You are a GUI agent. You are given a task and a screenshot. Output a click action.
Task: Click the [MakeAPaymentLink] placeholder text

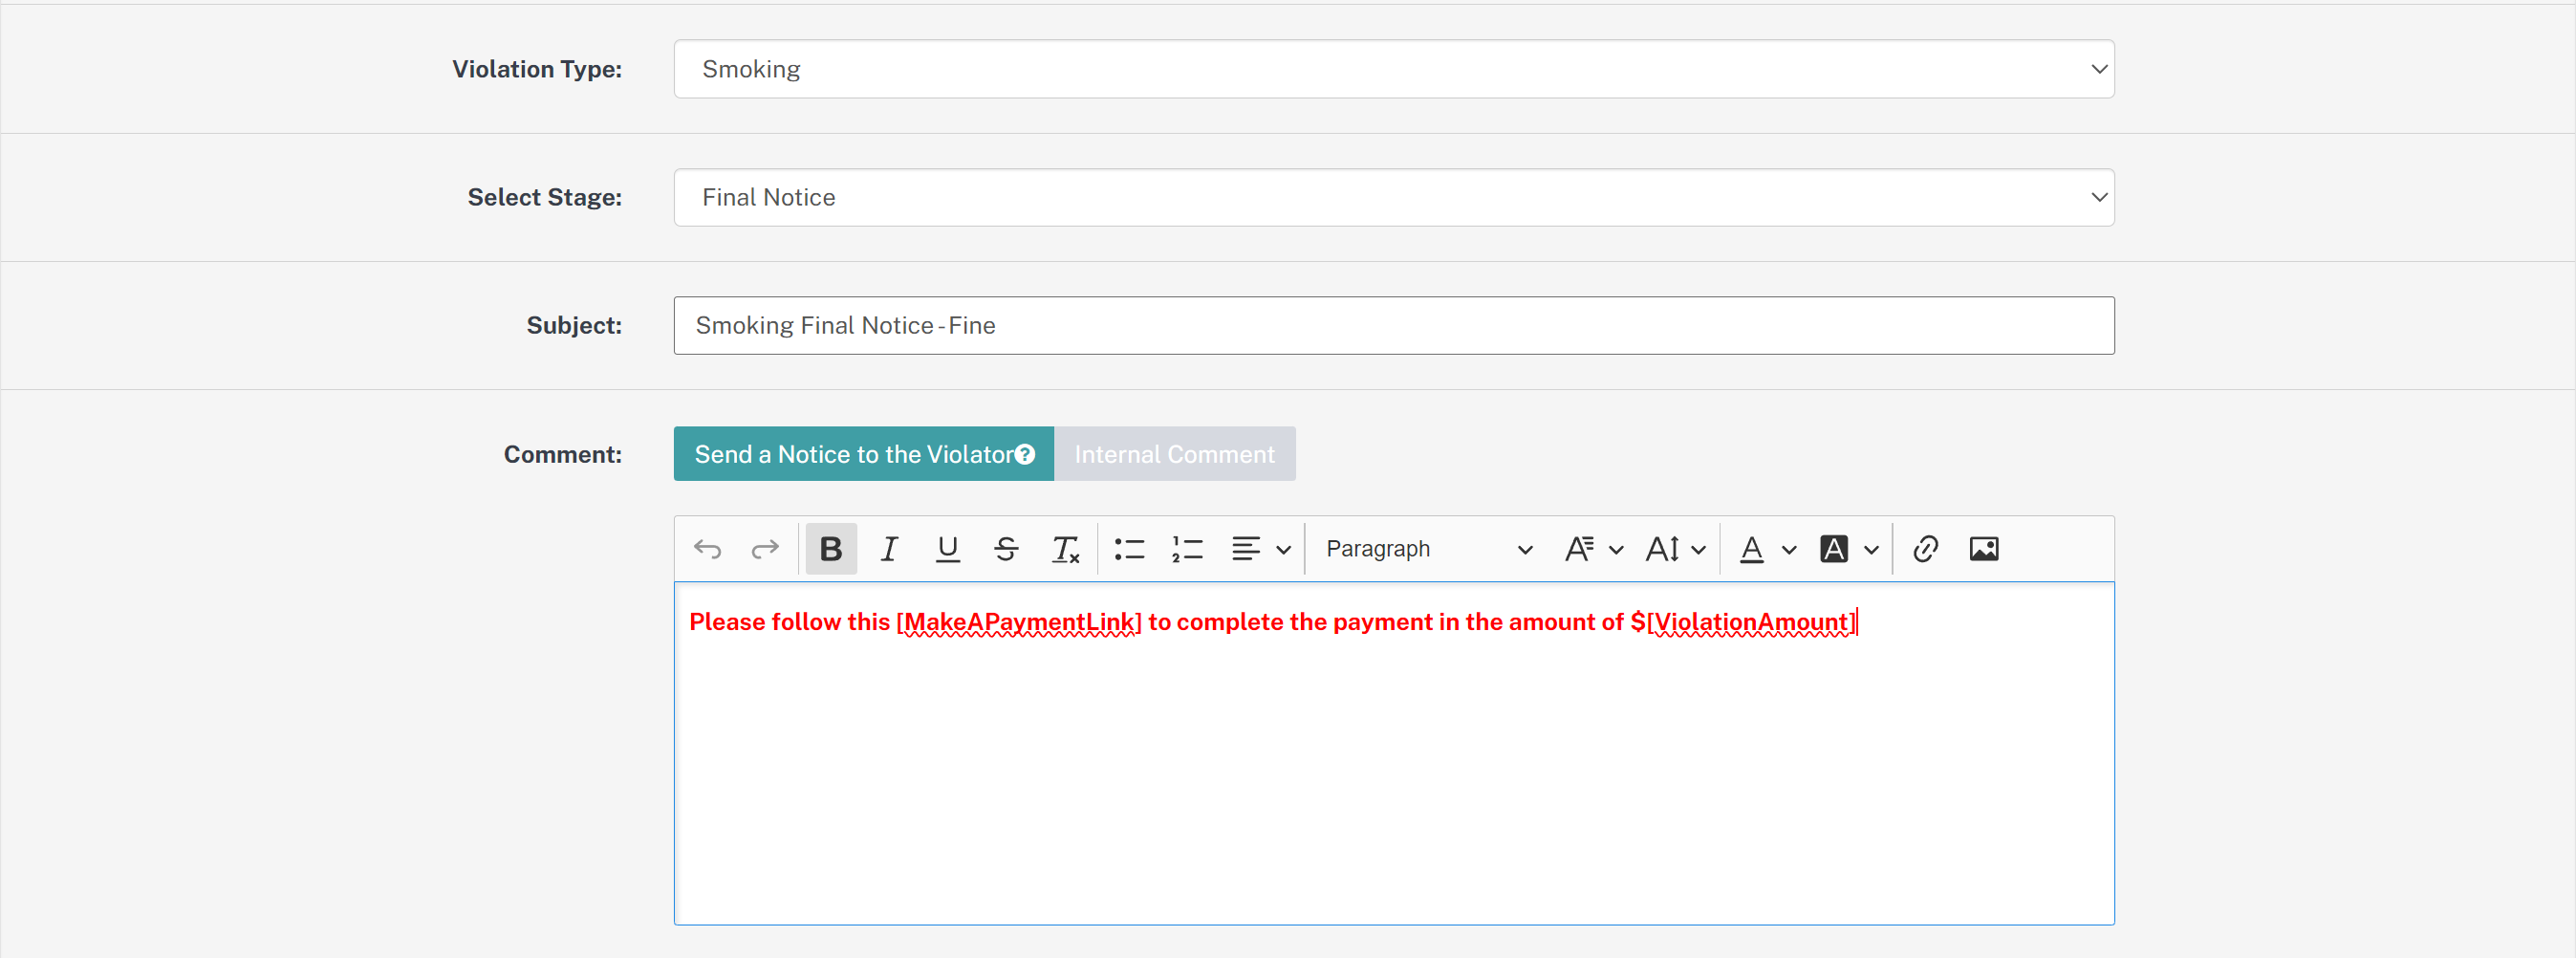(1019, 622)
